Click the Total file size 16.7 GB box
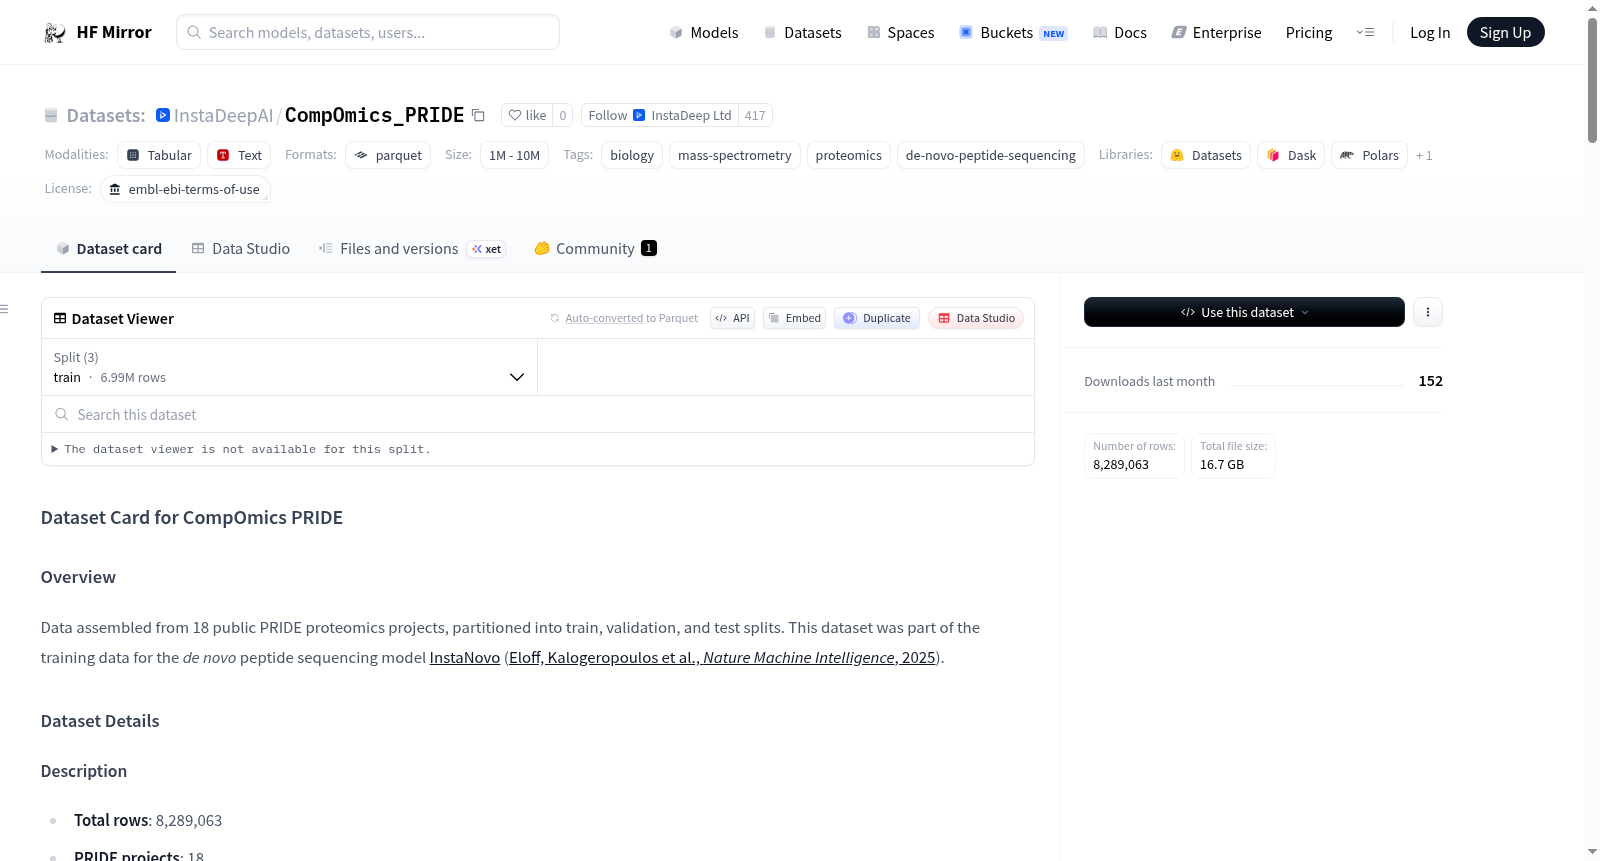 (x=1233, y=456)
